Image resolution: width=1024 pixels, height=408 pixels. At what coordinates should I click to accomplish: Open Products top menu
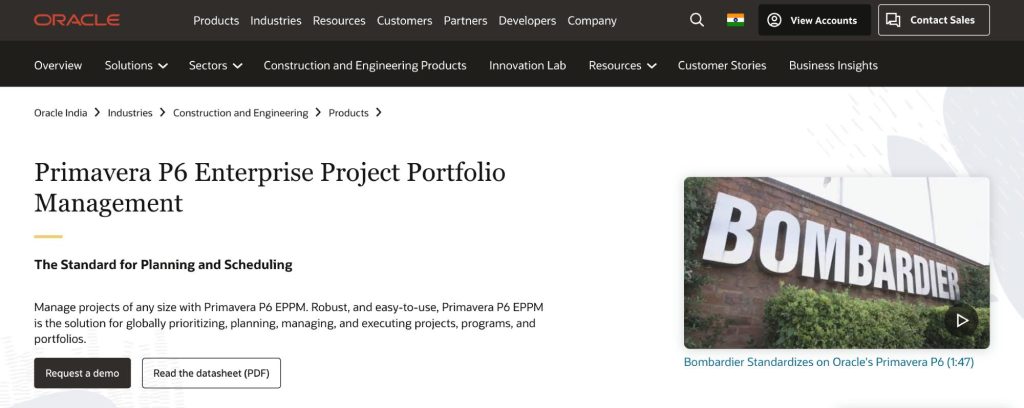pyautogui.click(x=216, y=20)
